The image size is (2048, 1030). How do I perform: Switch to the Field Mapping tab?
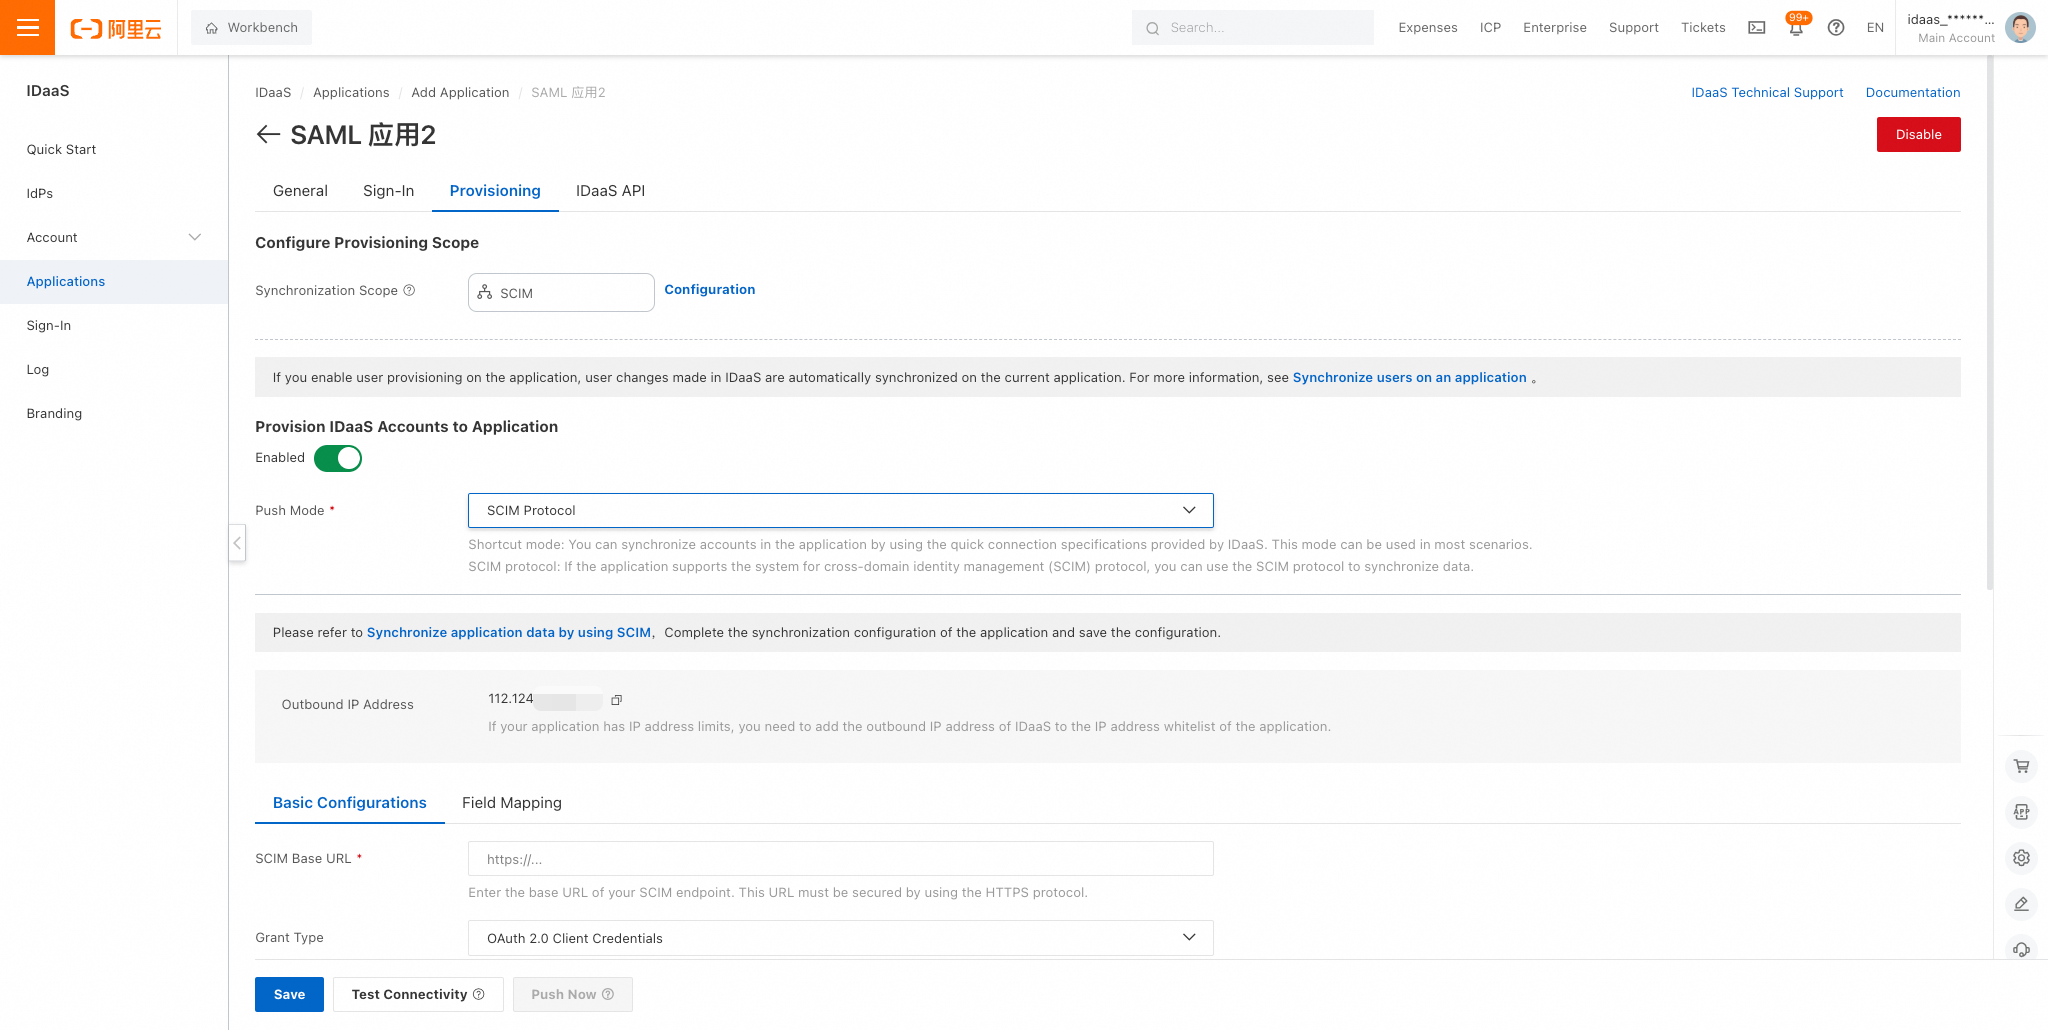coord(511,803)
